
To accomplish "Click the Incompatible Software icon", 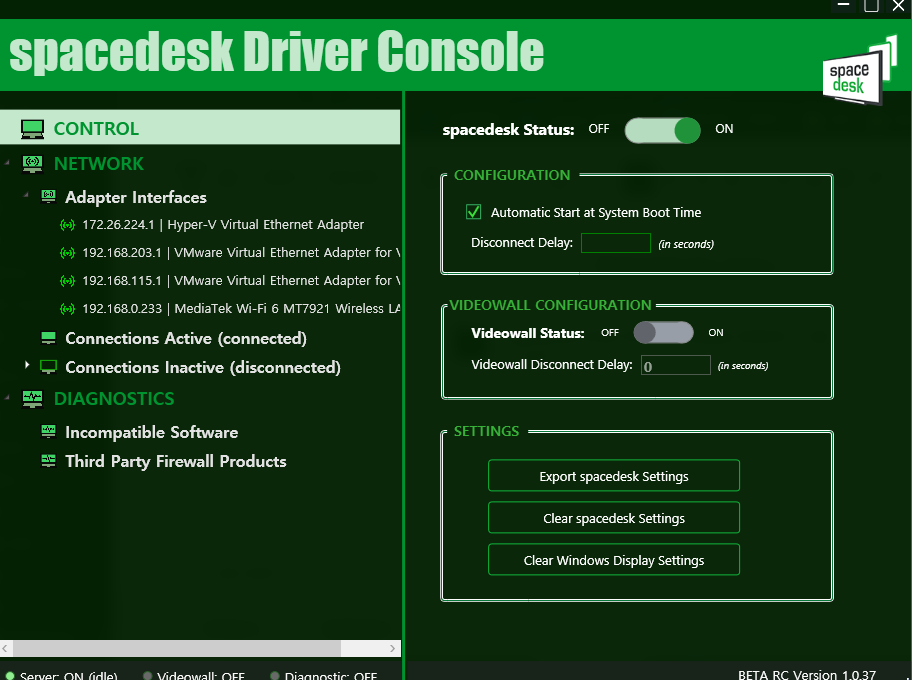I will pos(49,432).
